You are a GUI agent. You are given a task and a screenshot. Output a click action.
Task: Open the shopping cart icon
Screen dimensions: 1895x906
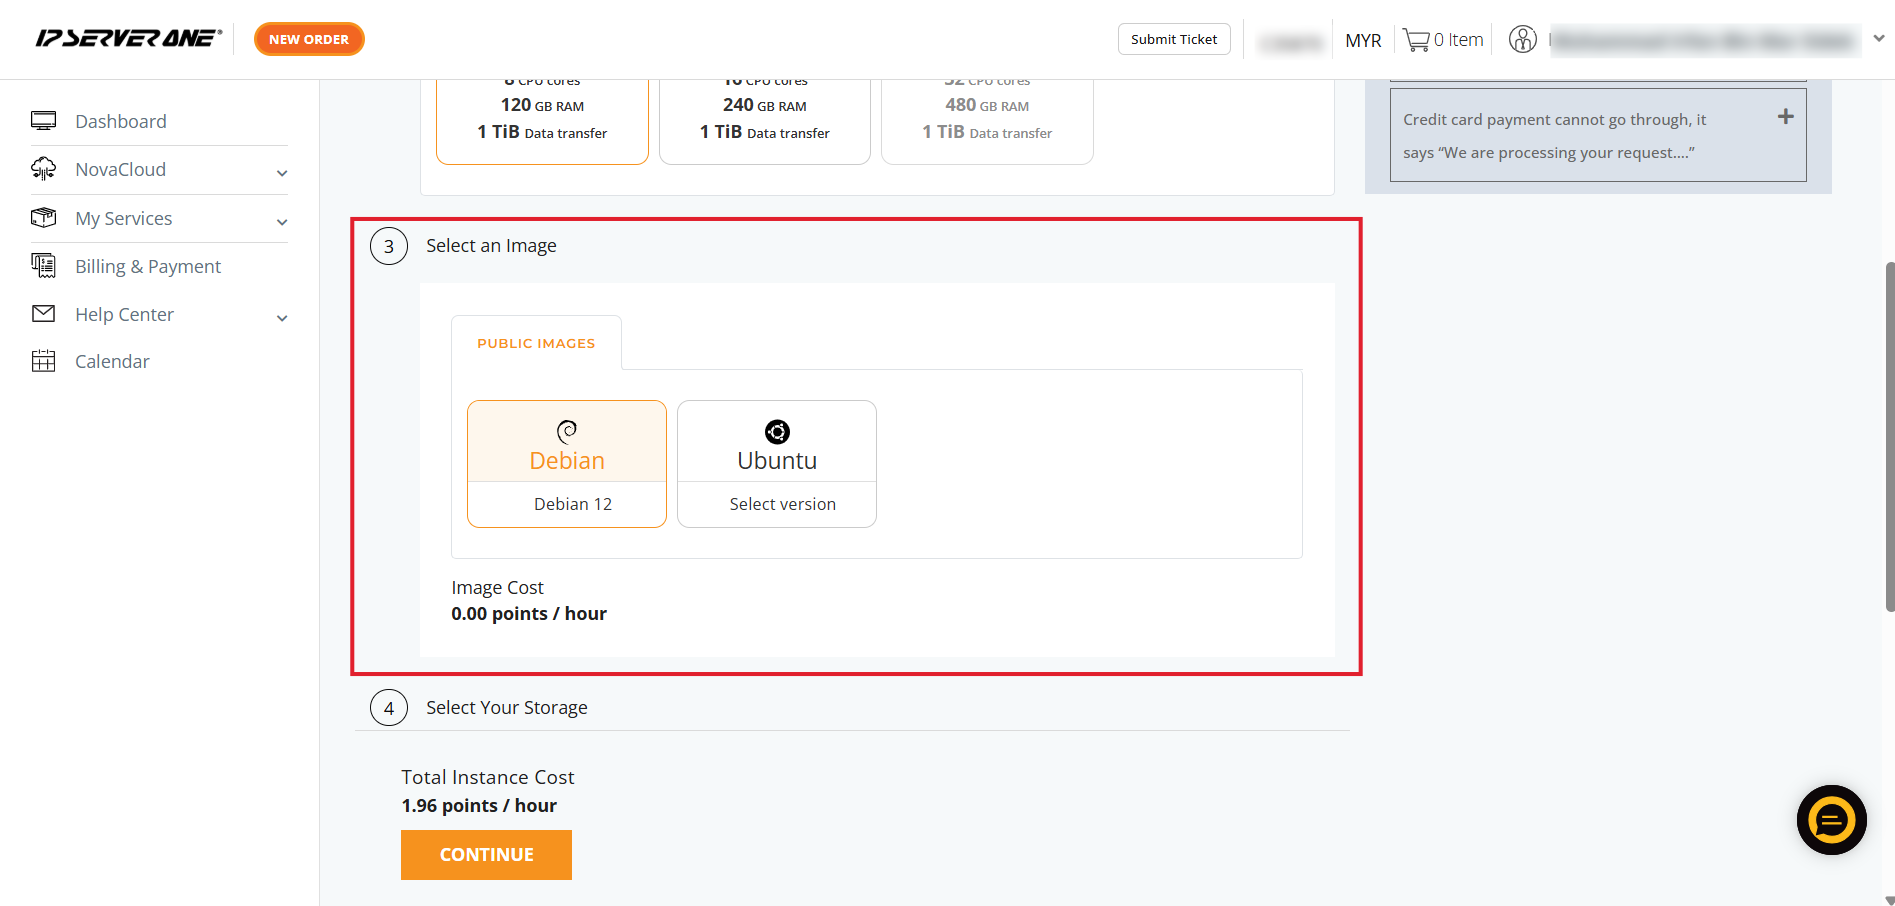[1416, 40]
